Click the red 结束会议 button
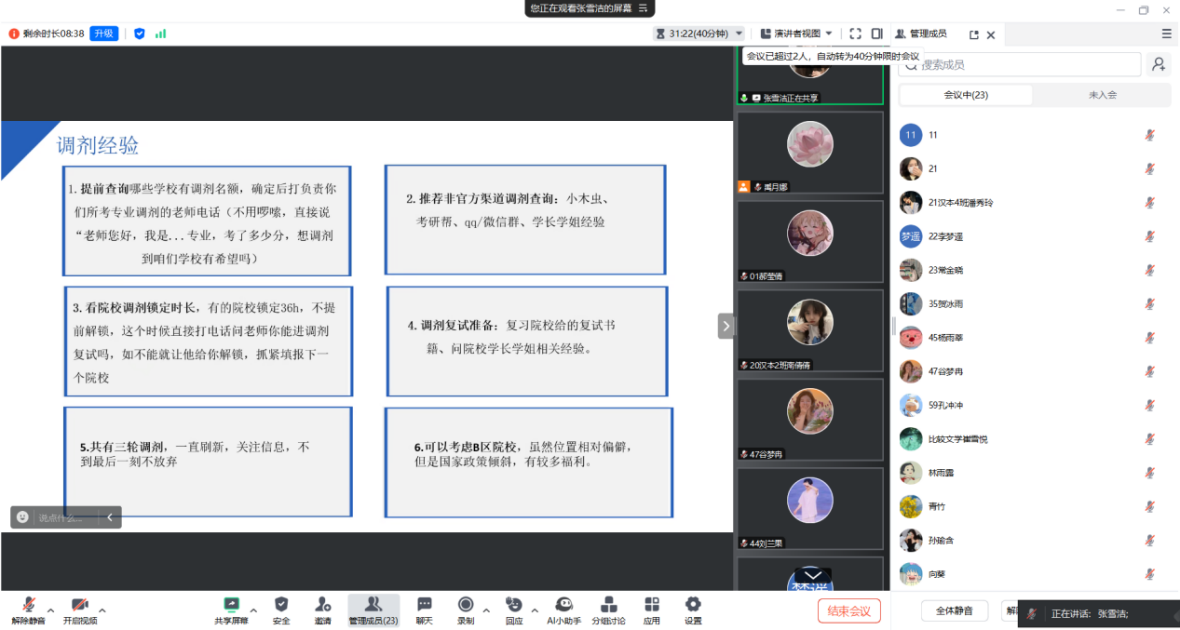 [x=849, y=611]
